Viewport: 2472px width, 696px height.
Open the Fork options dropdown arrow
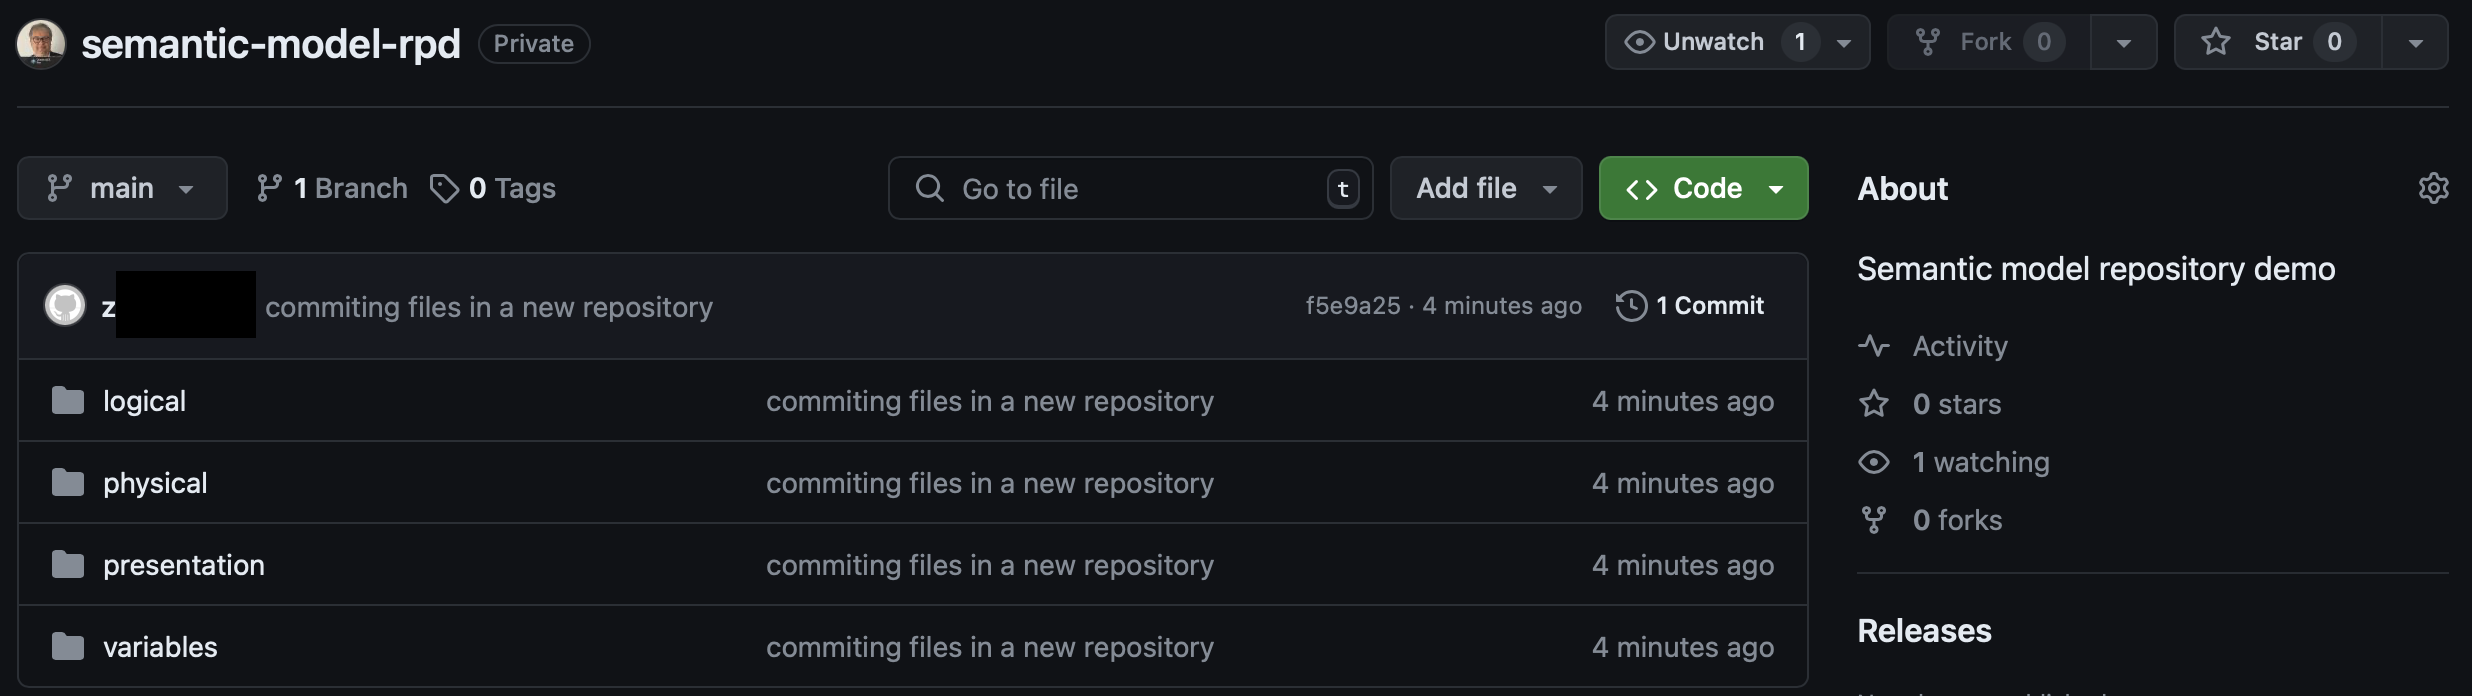coord(2124,42)
